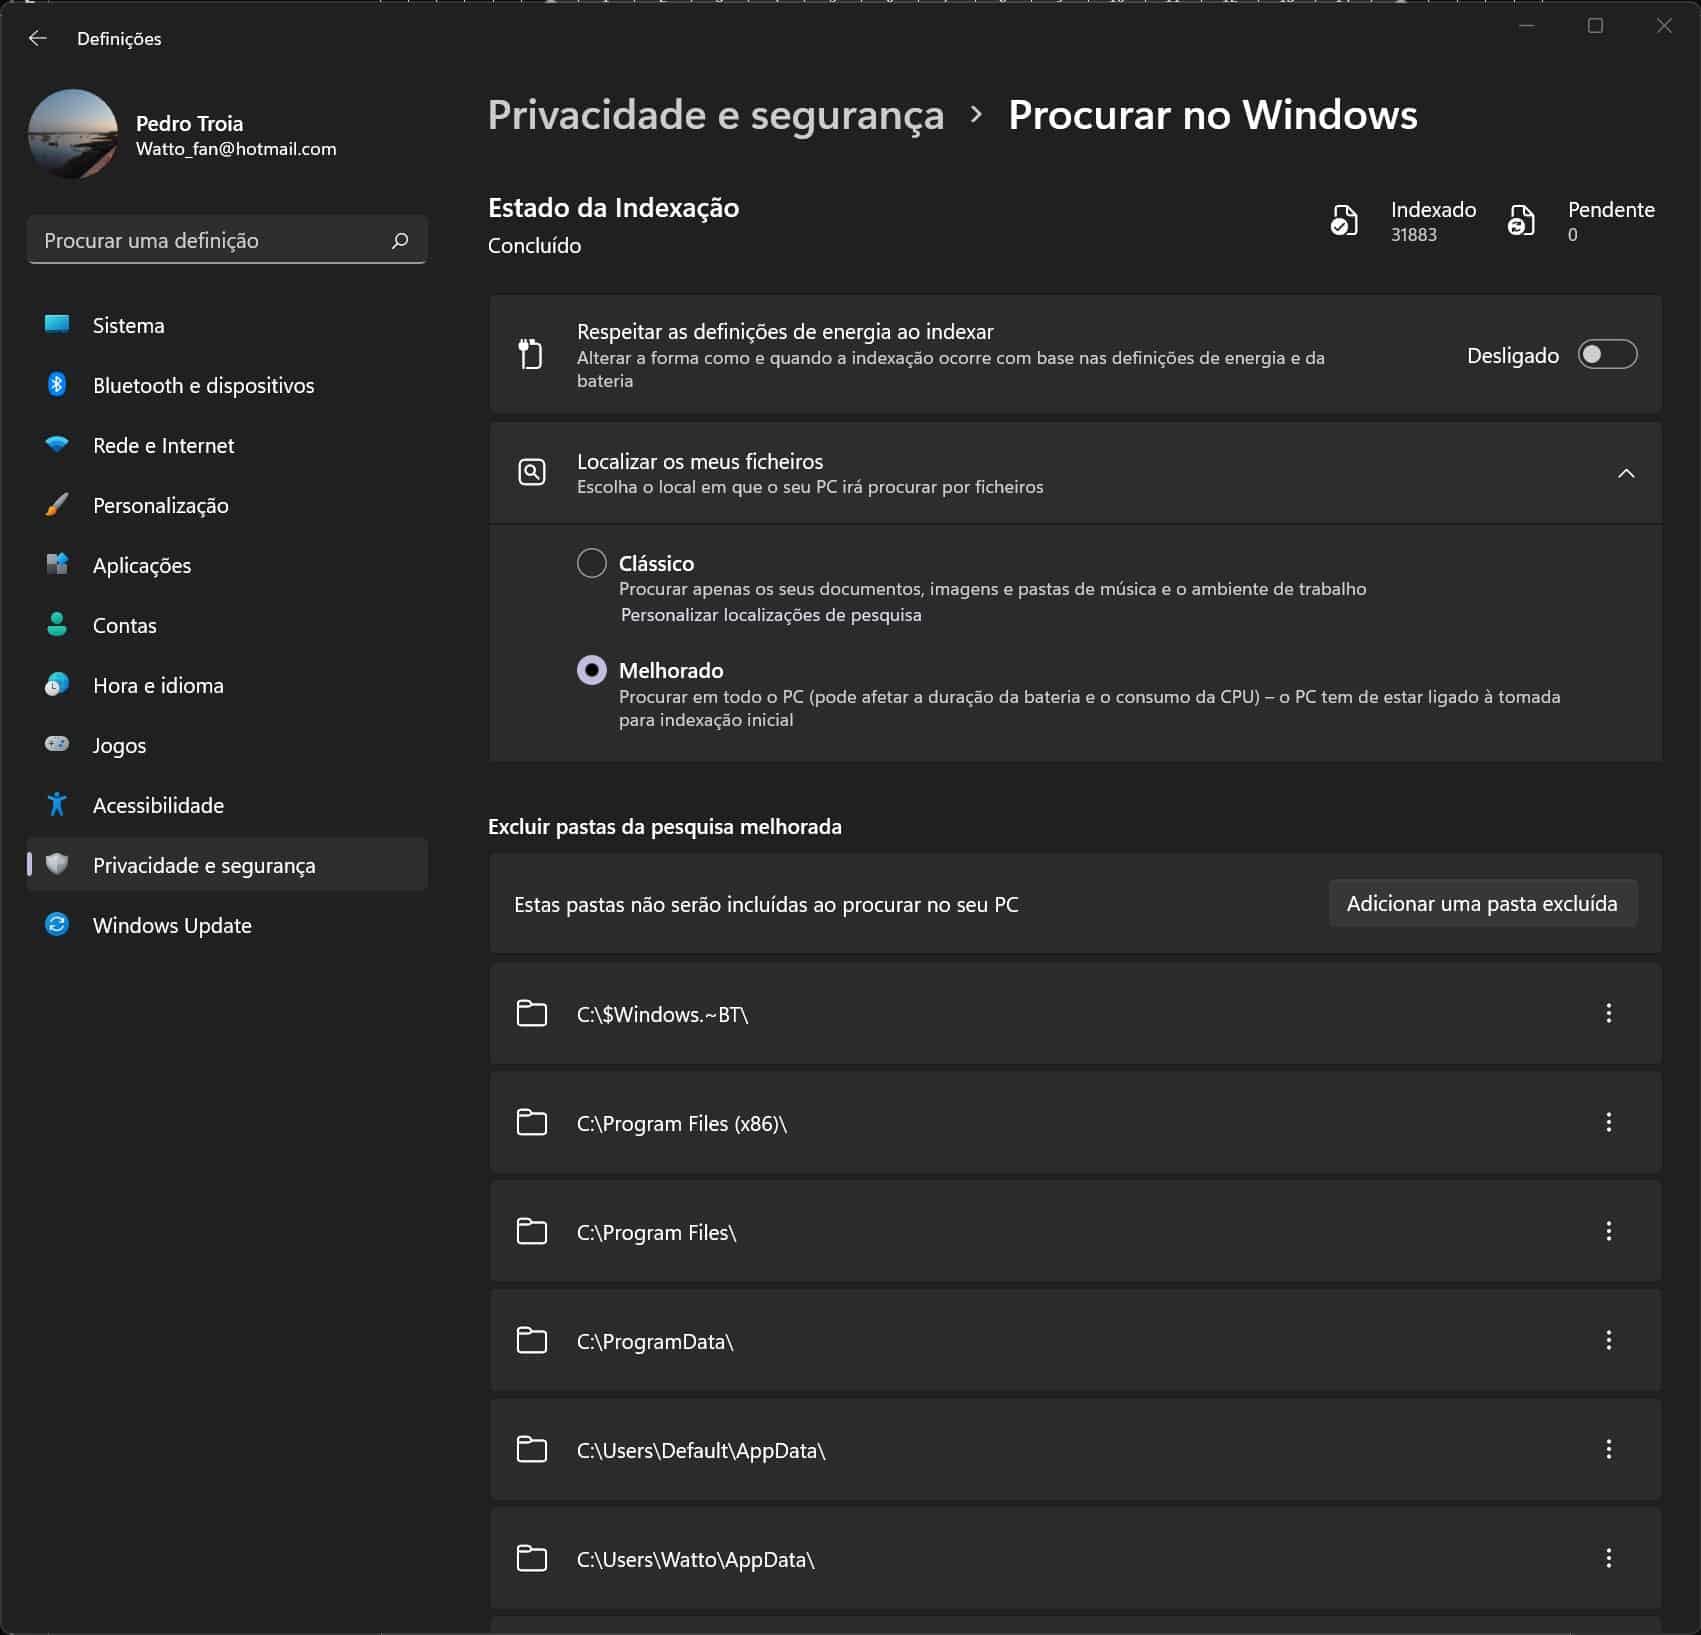Image resolution: width=1701 pixels, height=1635 pixels.
Task: Click the Windows Update sync icon
Action: [57, 925]
